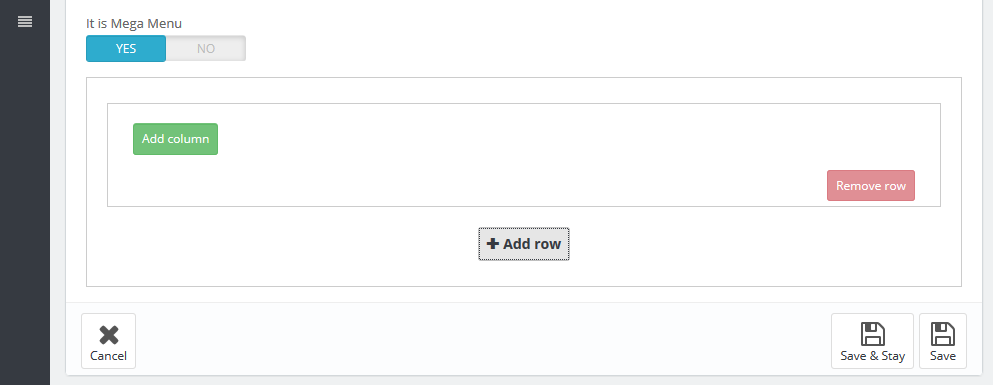Viewport: 993px width, 385px height.
Task: Click the floppy disk icon on the Save button
Action: 942,334
